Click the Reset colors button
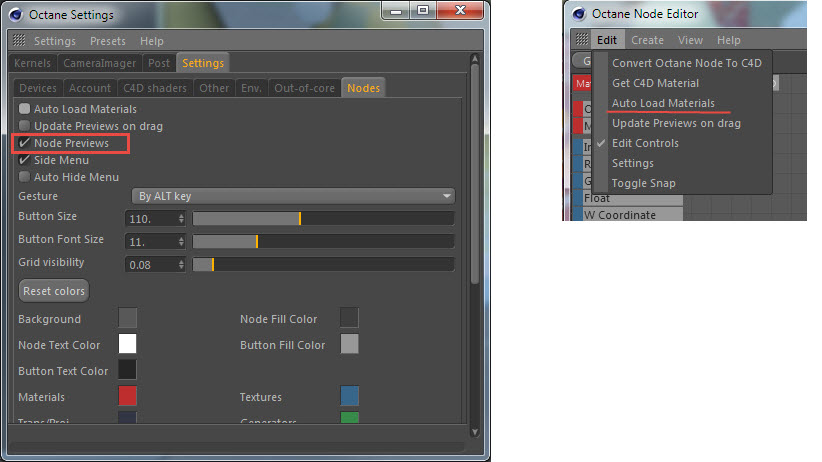The width and height of the screenshot is (822, 462). click(x=54, y=291)
